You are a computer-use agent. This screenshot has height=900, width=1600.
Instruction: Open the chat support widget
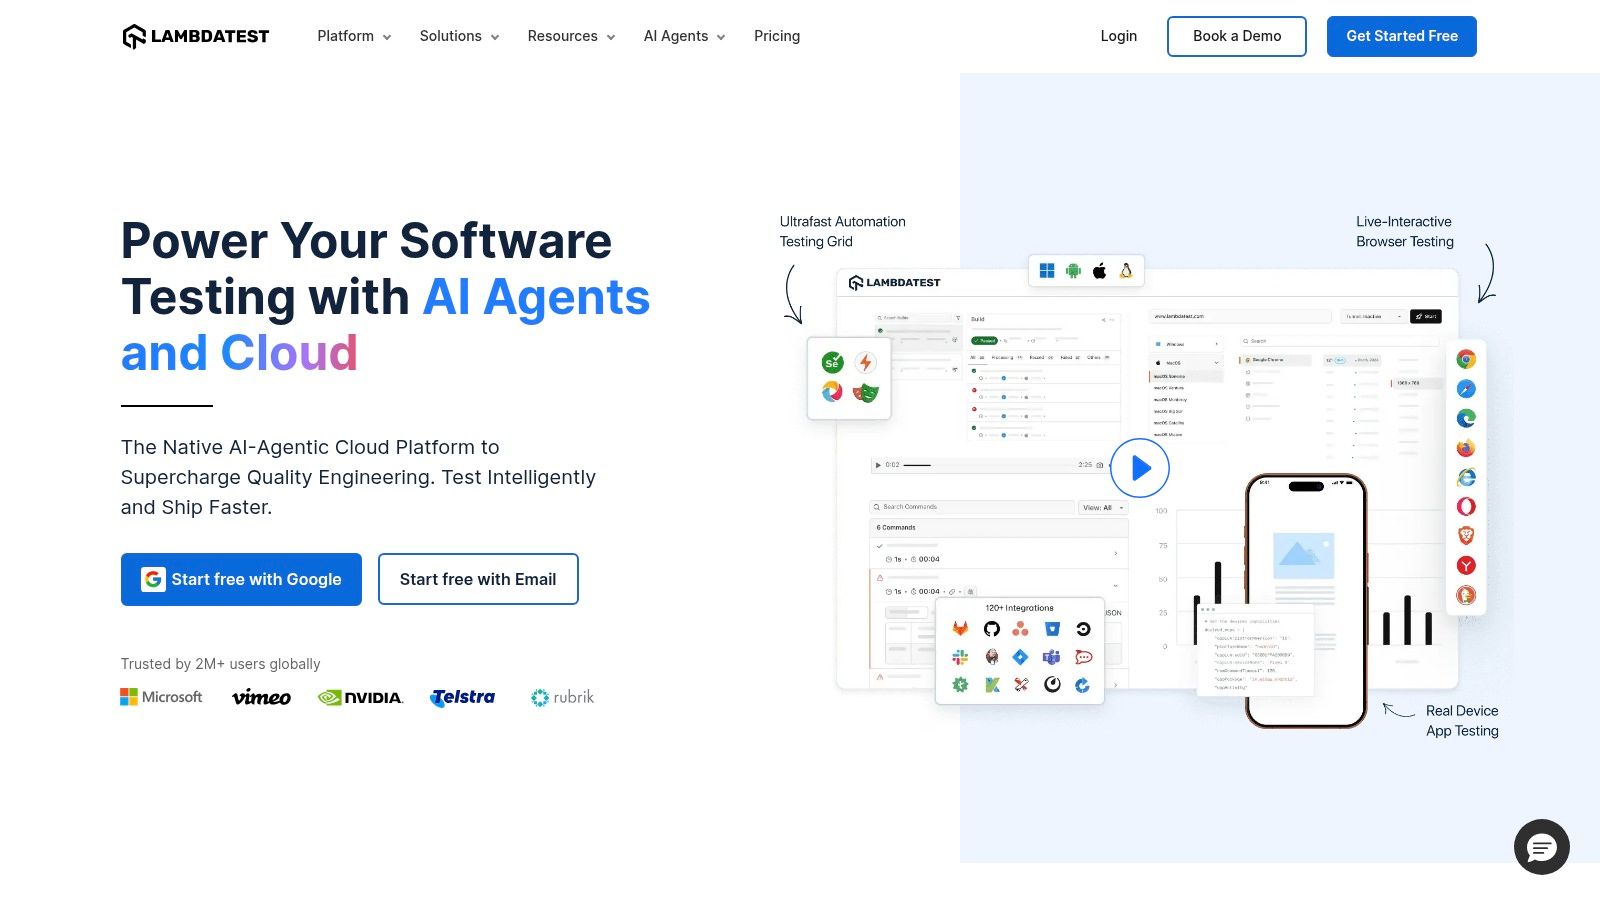(1542, 847)
